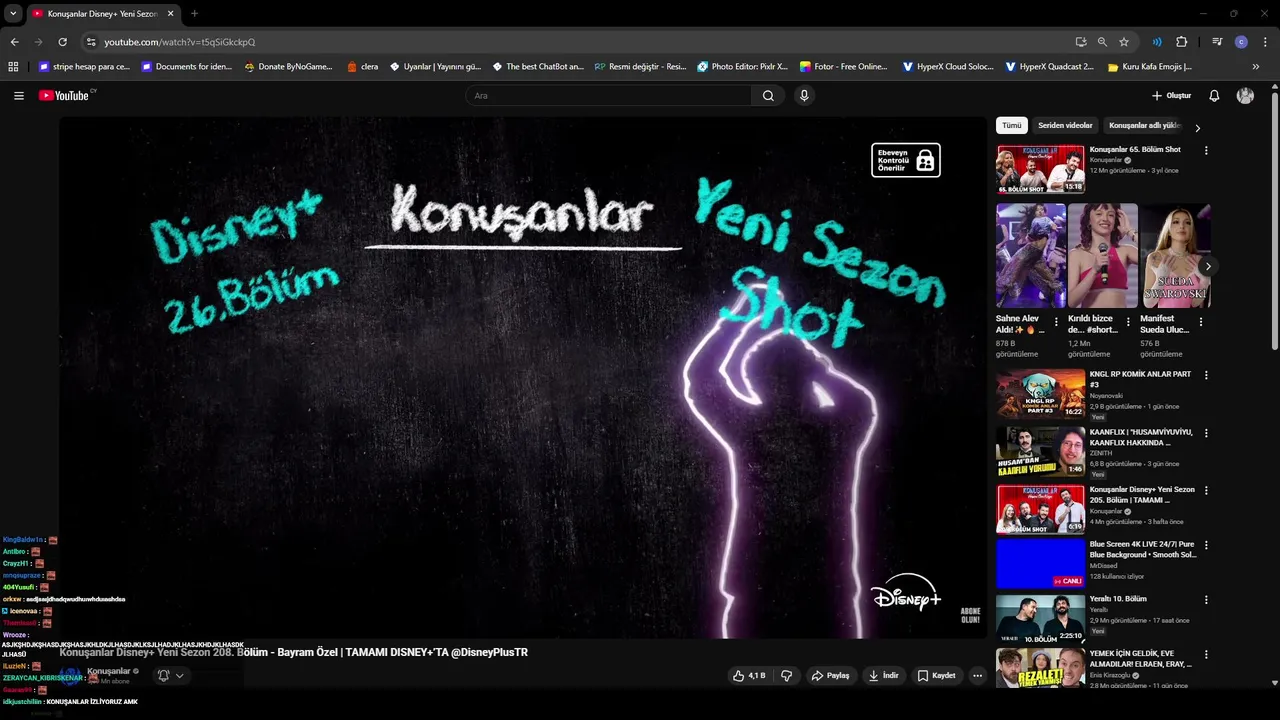
Task: Open a new browser tab
Action: coord(194,14)
